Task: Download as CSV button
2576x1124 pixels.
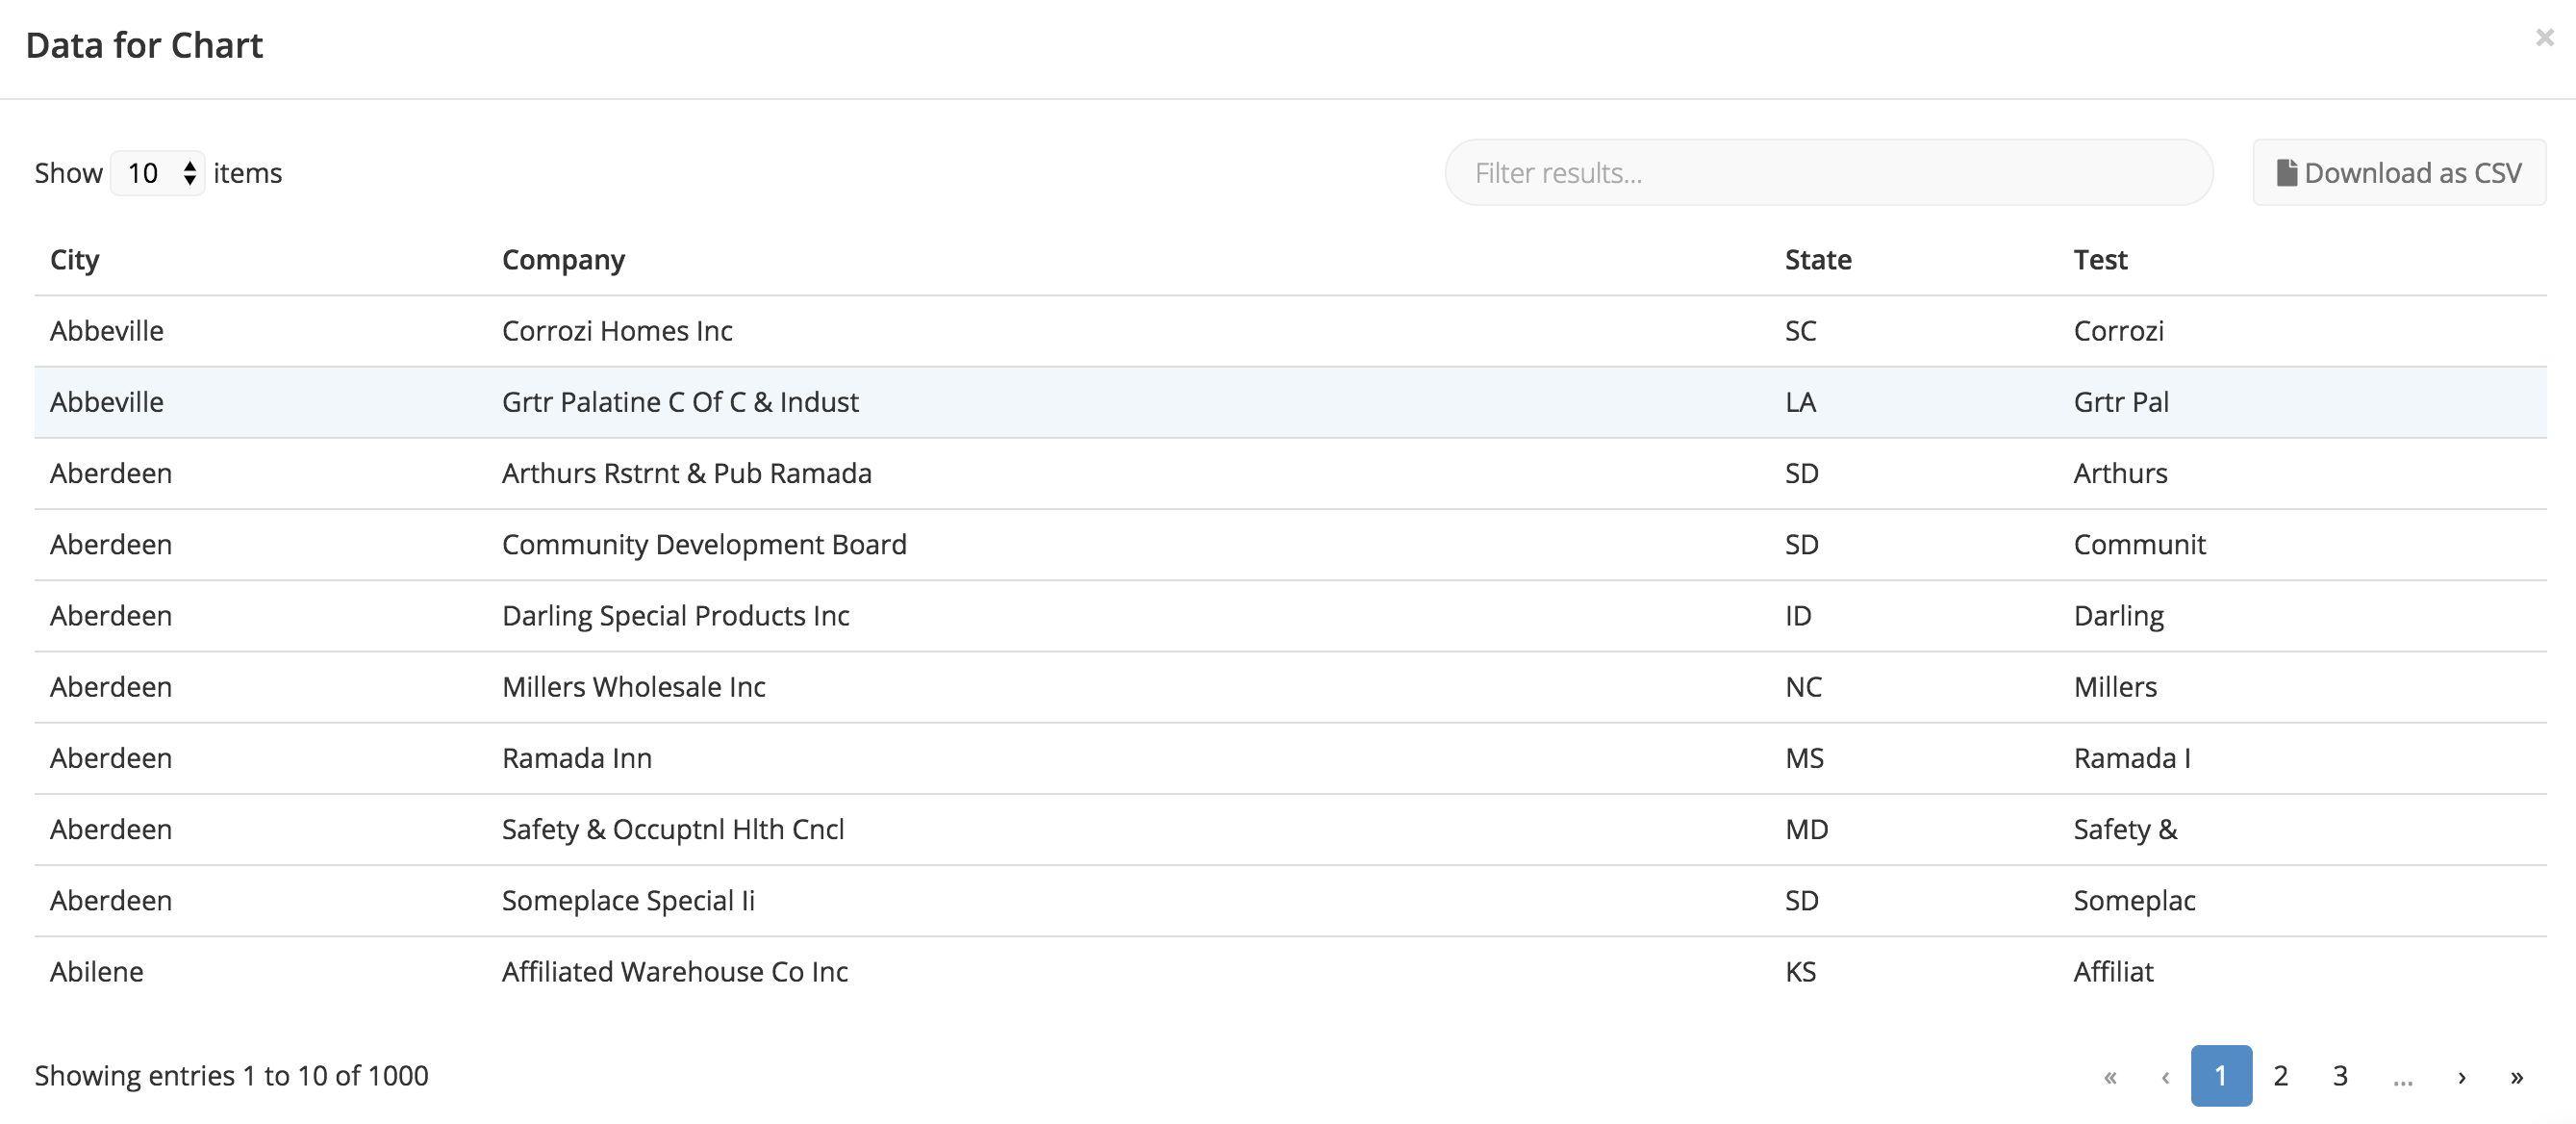Action: point(2398,173)
